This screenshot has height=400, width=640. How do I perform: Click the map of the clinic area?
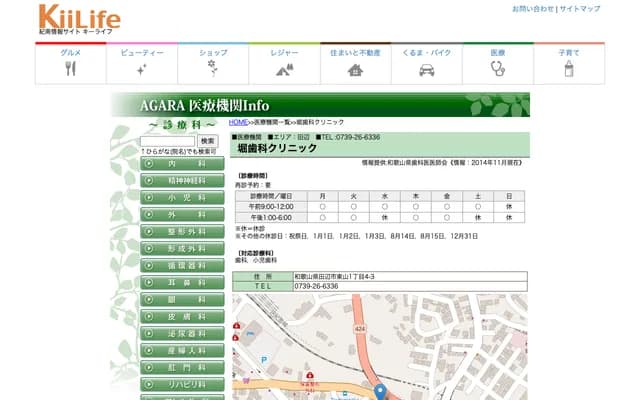click(x=380, y=347)
